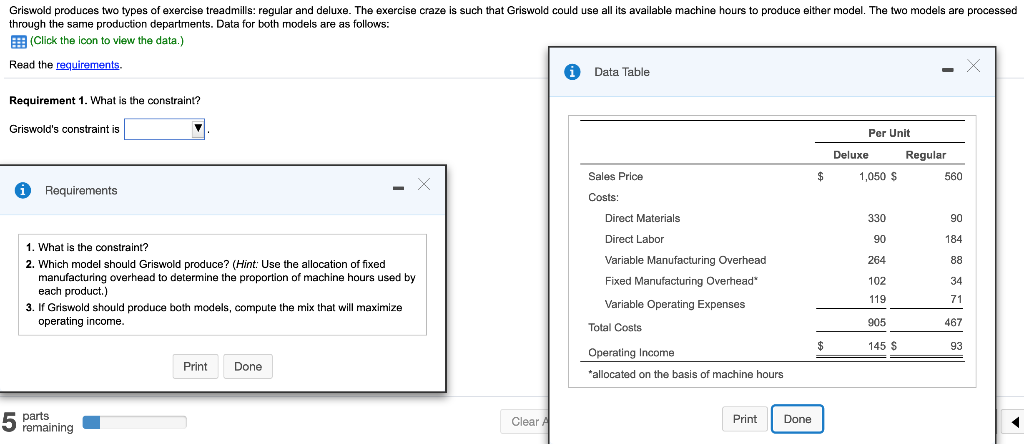
Task: Click Done in the Requirements dialog
Action: [248, 366]
